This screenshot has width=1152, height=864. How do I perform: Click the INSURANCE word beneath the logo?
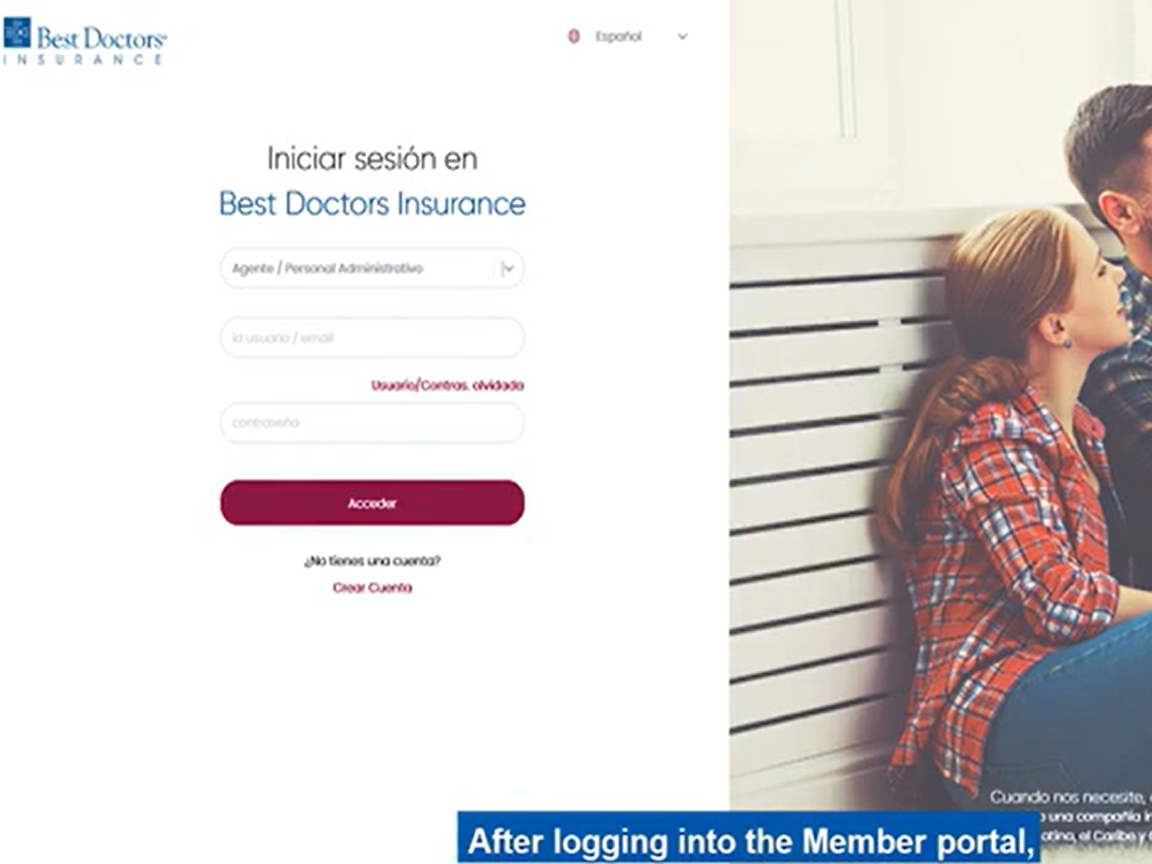point(82,60)
